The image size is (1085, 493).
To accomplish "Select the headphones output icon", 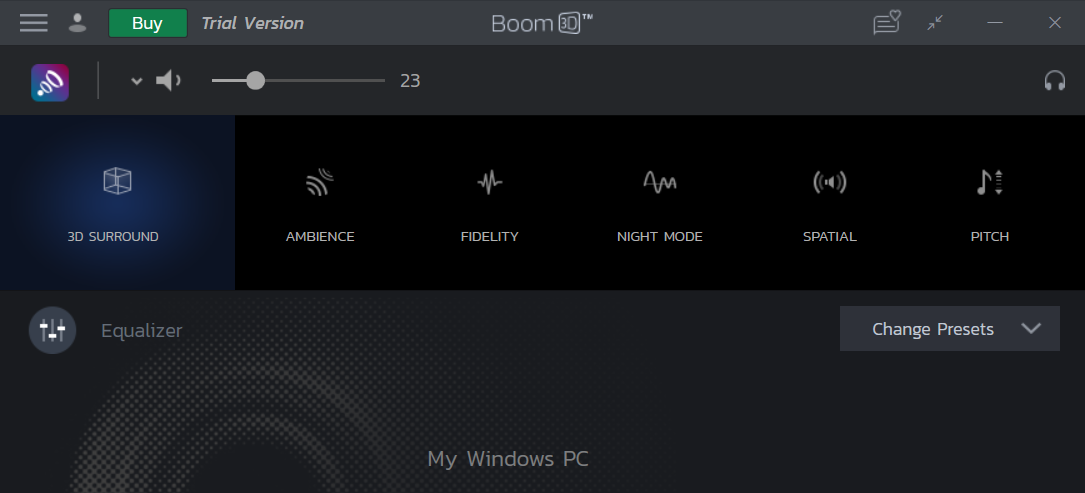I will (x=1055, y=81).
